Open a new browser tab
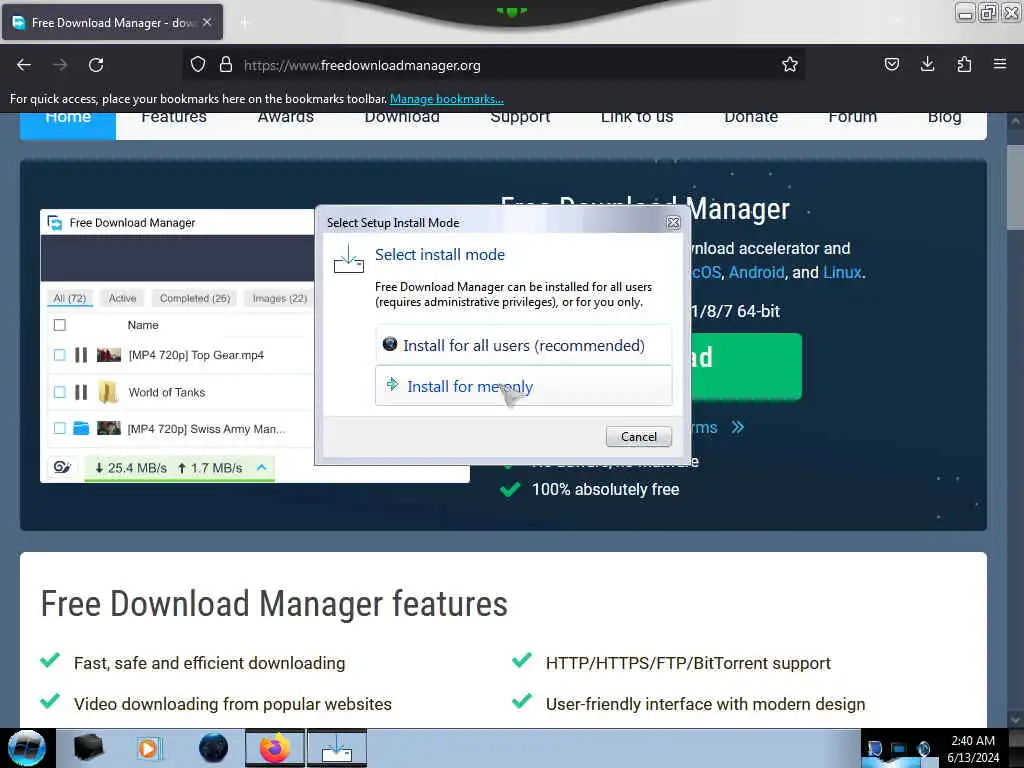 coord(245,23)
